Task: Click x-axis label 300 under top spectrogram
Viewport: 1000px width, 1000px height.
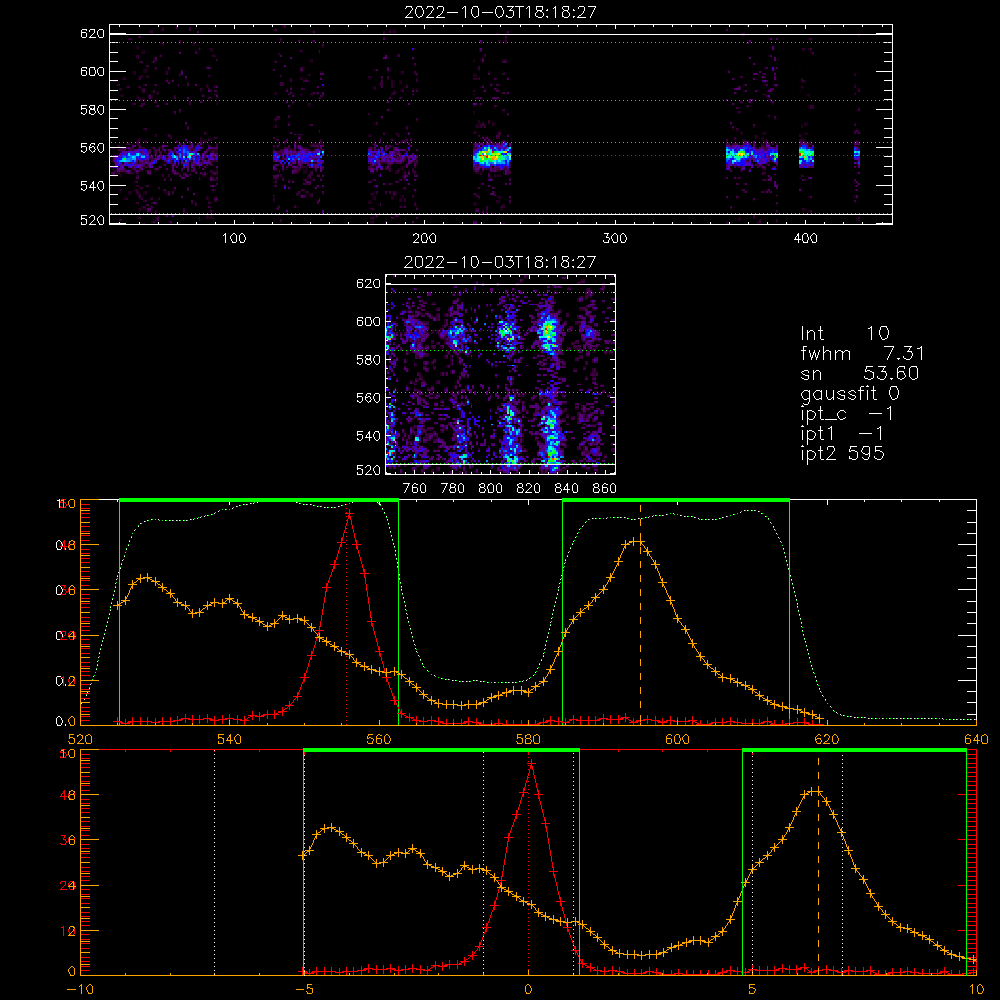Action: (x=615, y=239)
